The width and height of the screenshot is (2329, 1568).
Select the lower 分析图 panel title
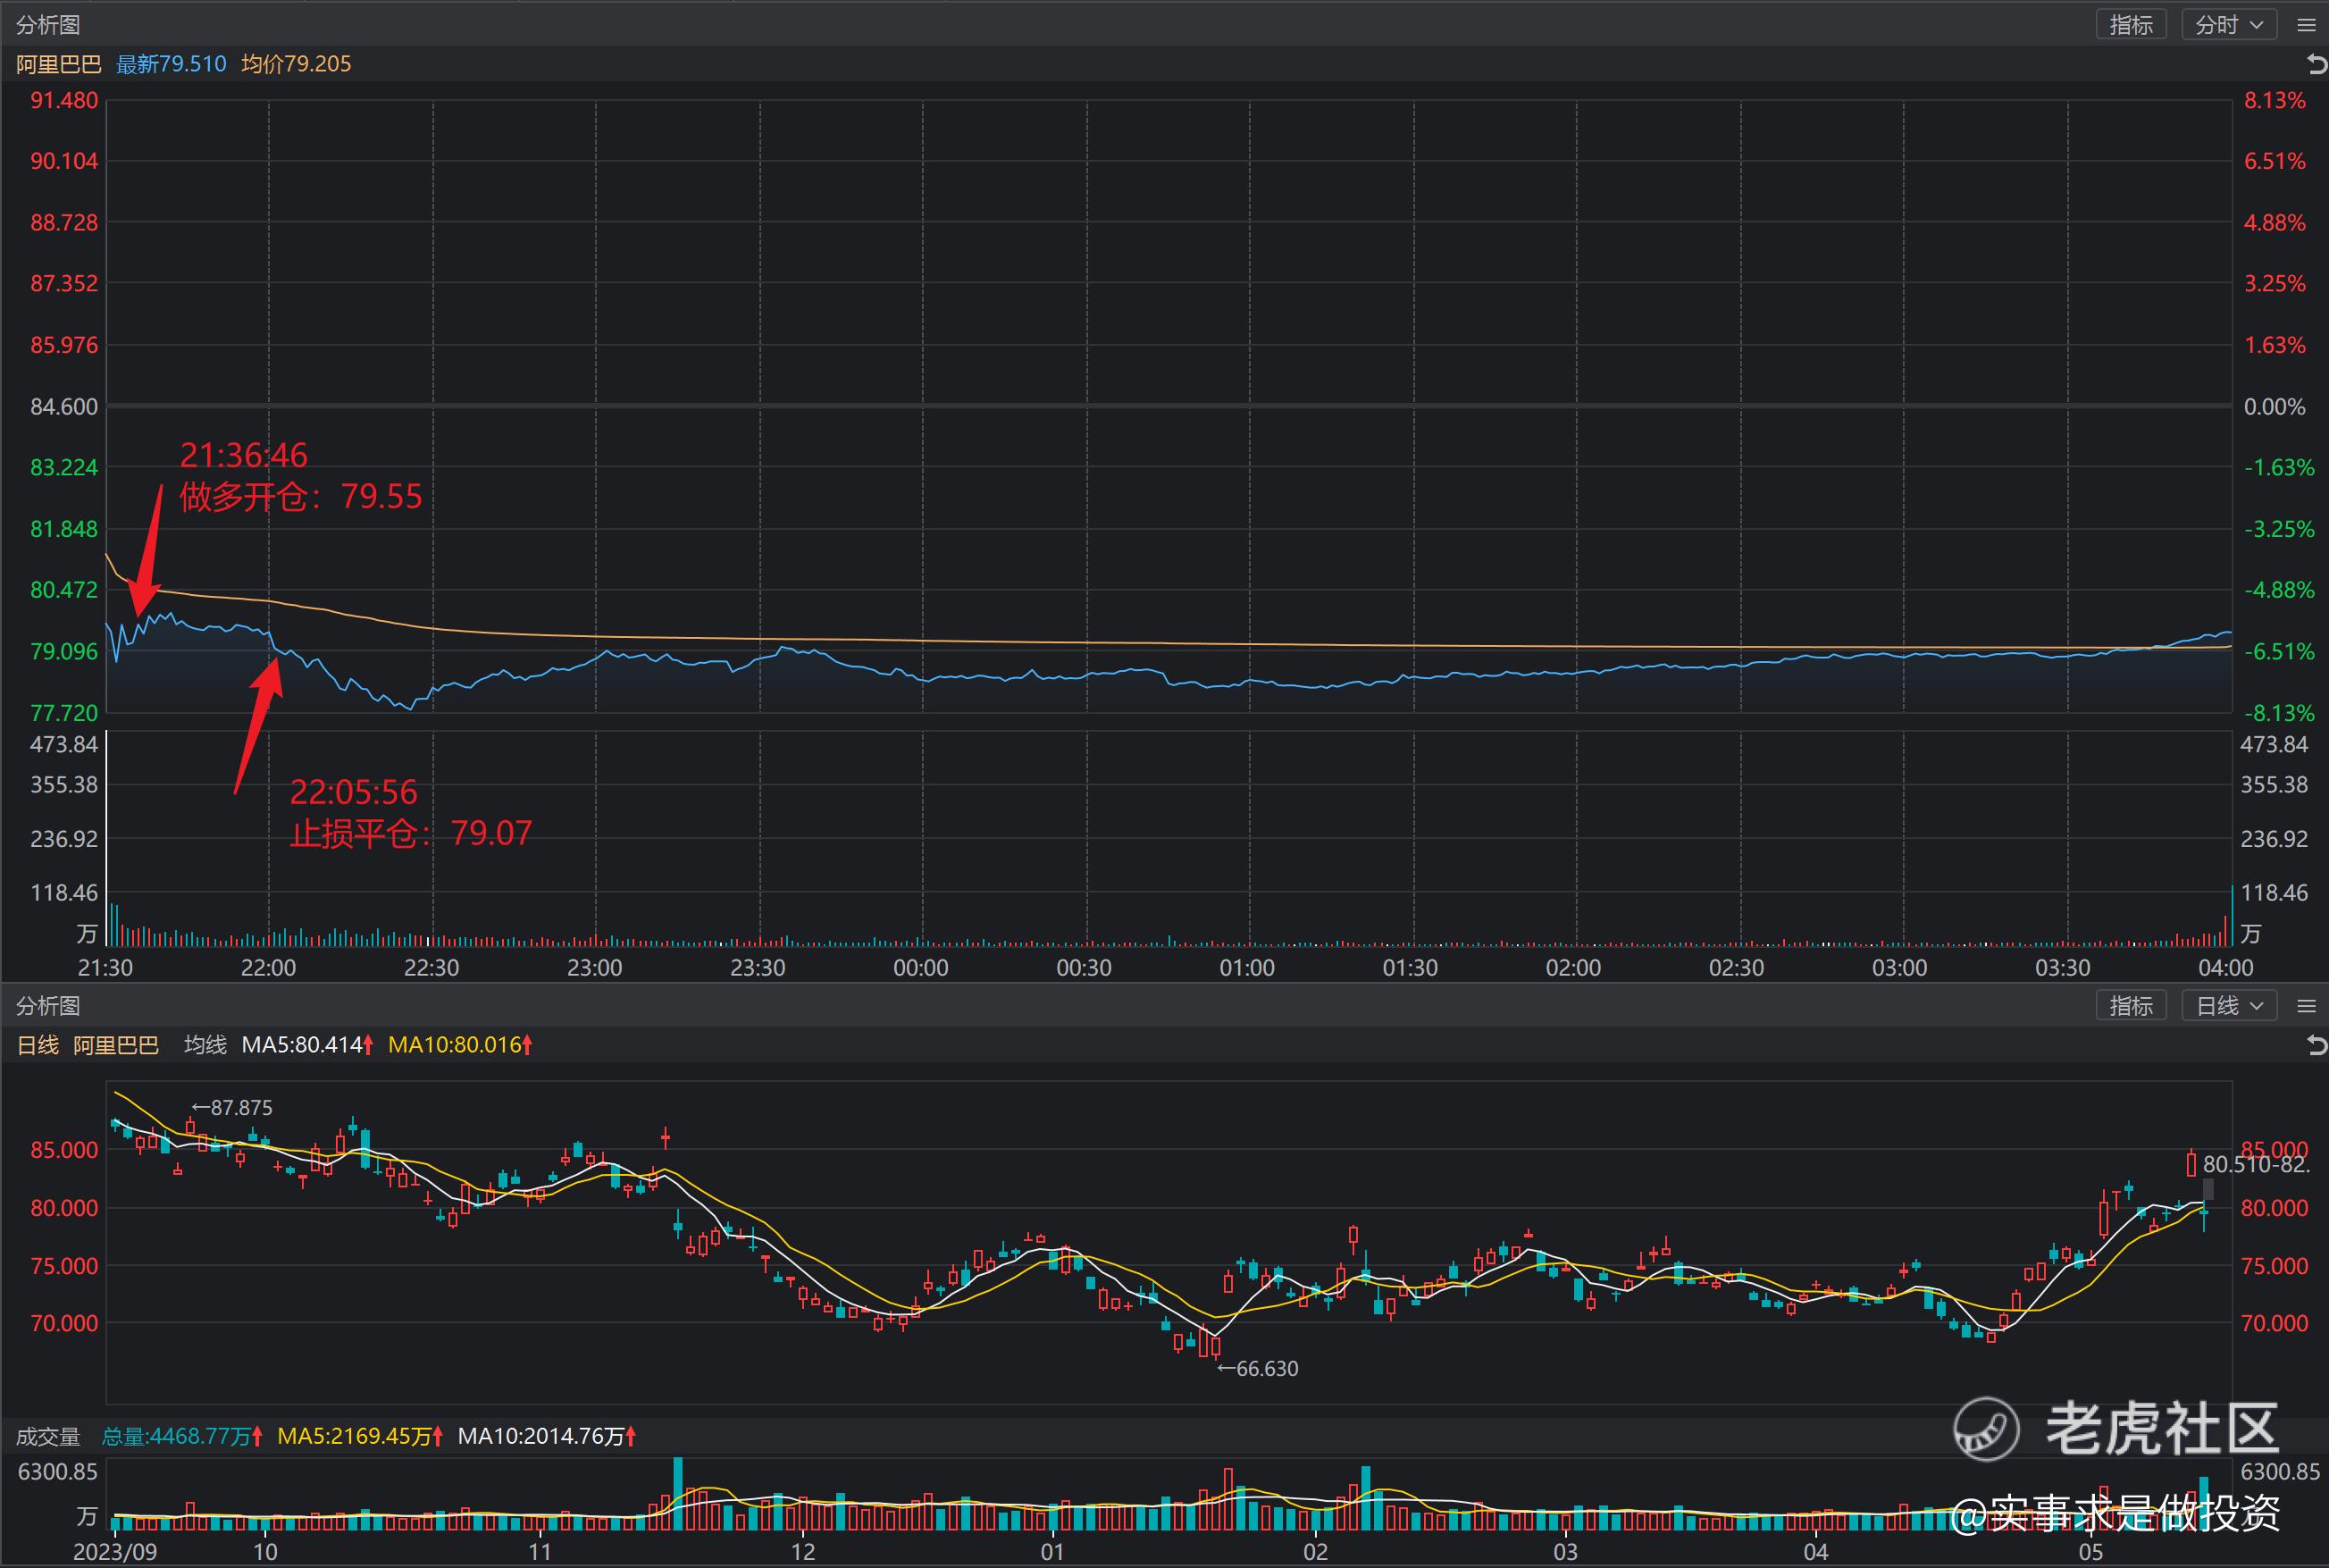(48, 1006)
